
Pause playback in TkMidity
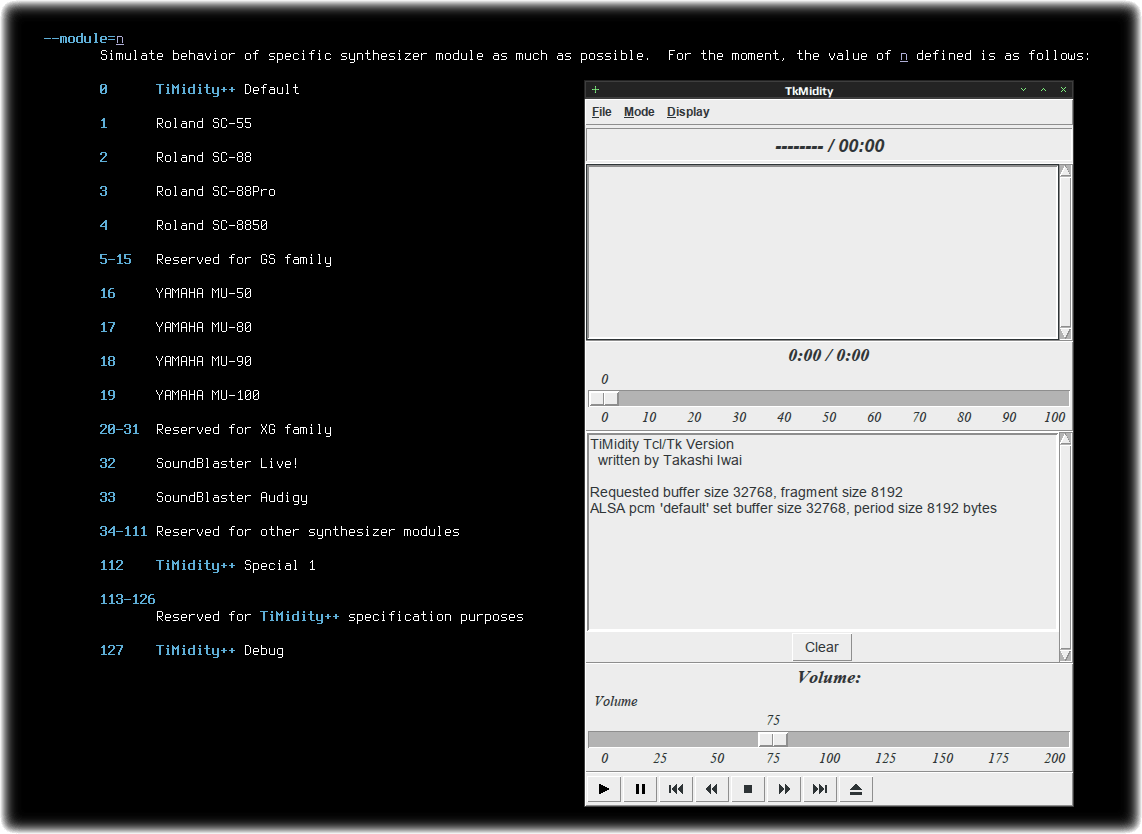640,789
